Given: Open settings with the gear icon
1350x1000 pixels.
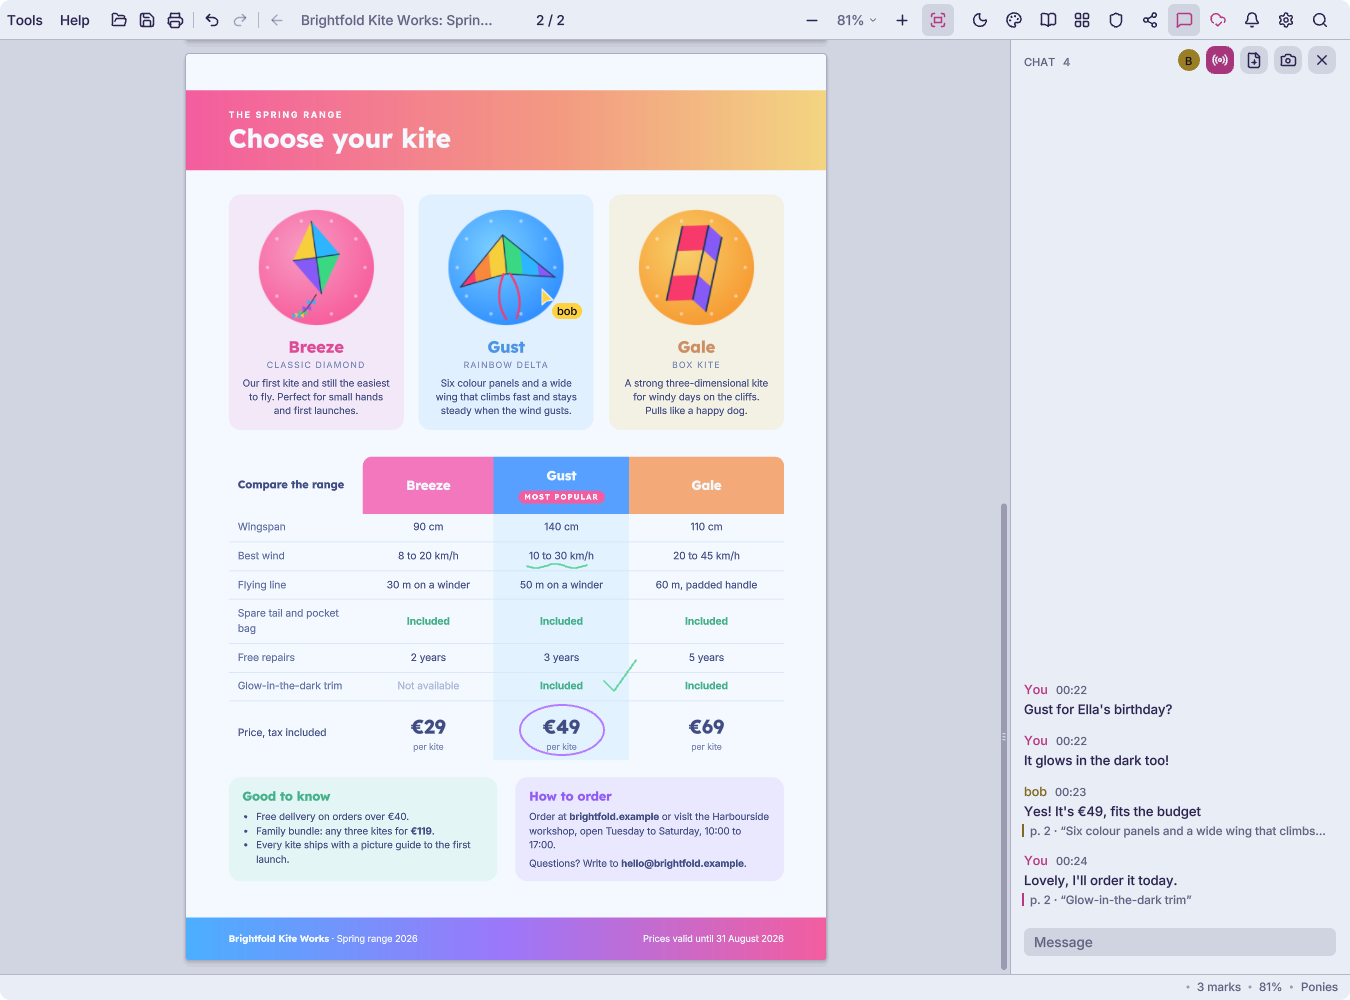Looking at the screenshot, I should tap(1286, 20).
